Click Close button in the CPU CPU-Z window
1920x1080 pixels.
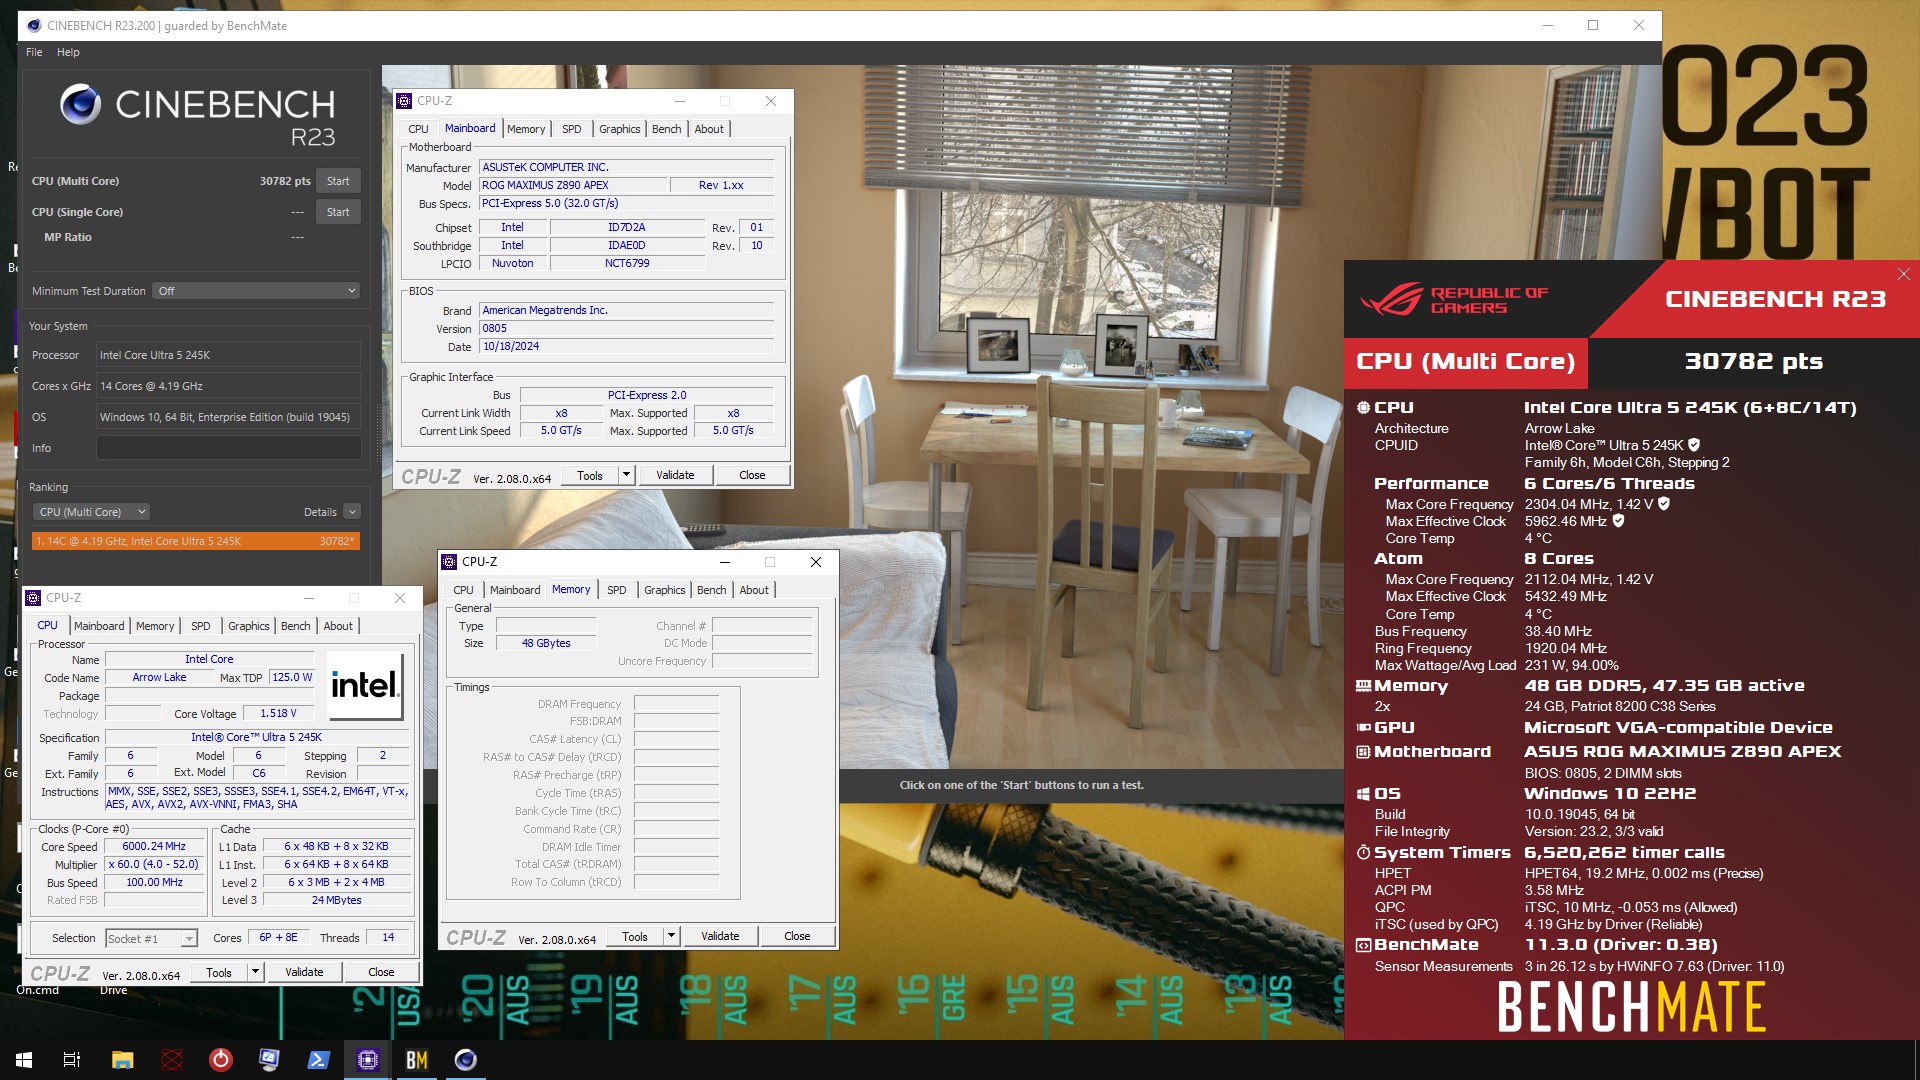tap(381, 972)
